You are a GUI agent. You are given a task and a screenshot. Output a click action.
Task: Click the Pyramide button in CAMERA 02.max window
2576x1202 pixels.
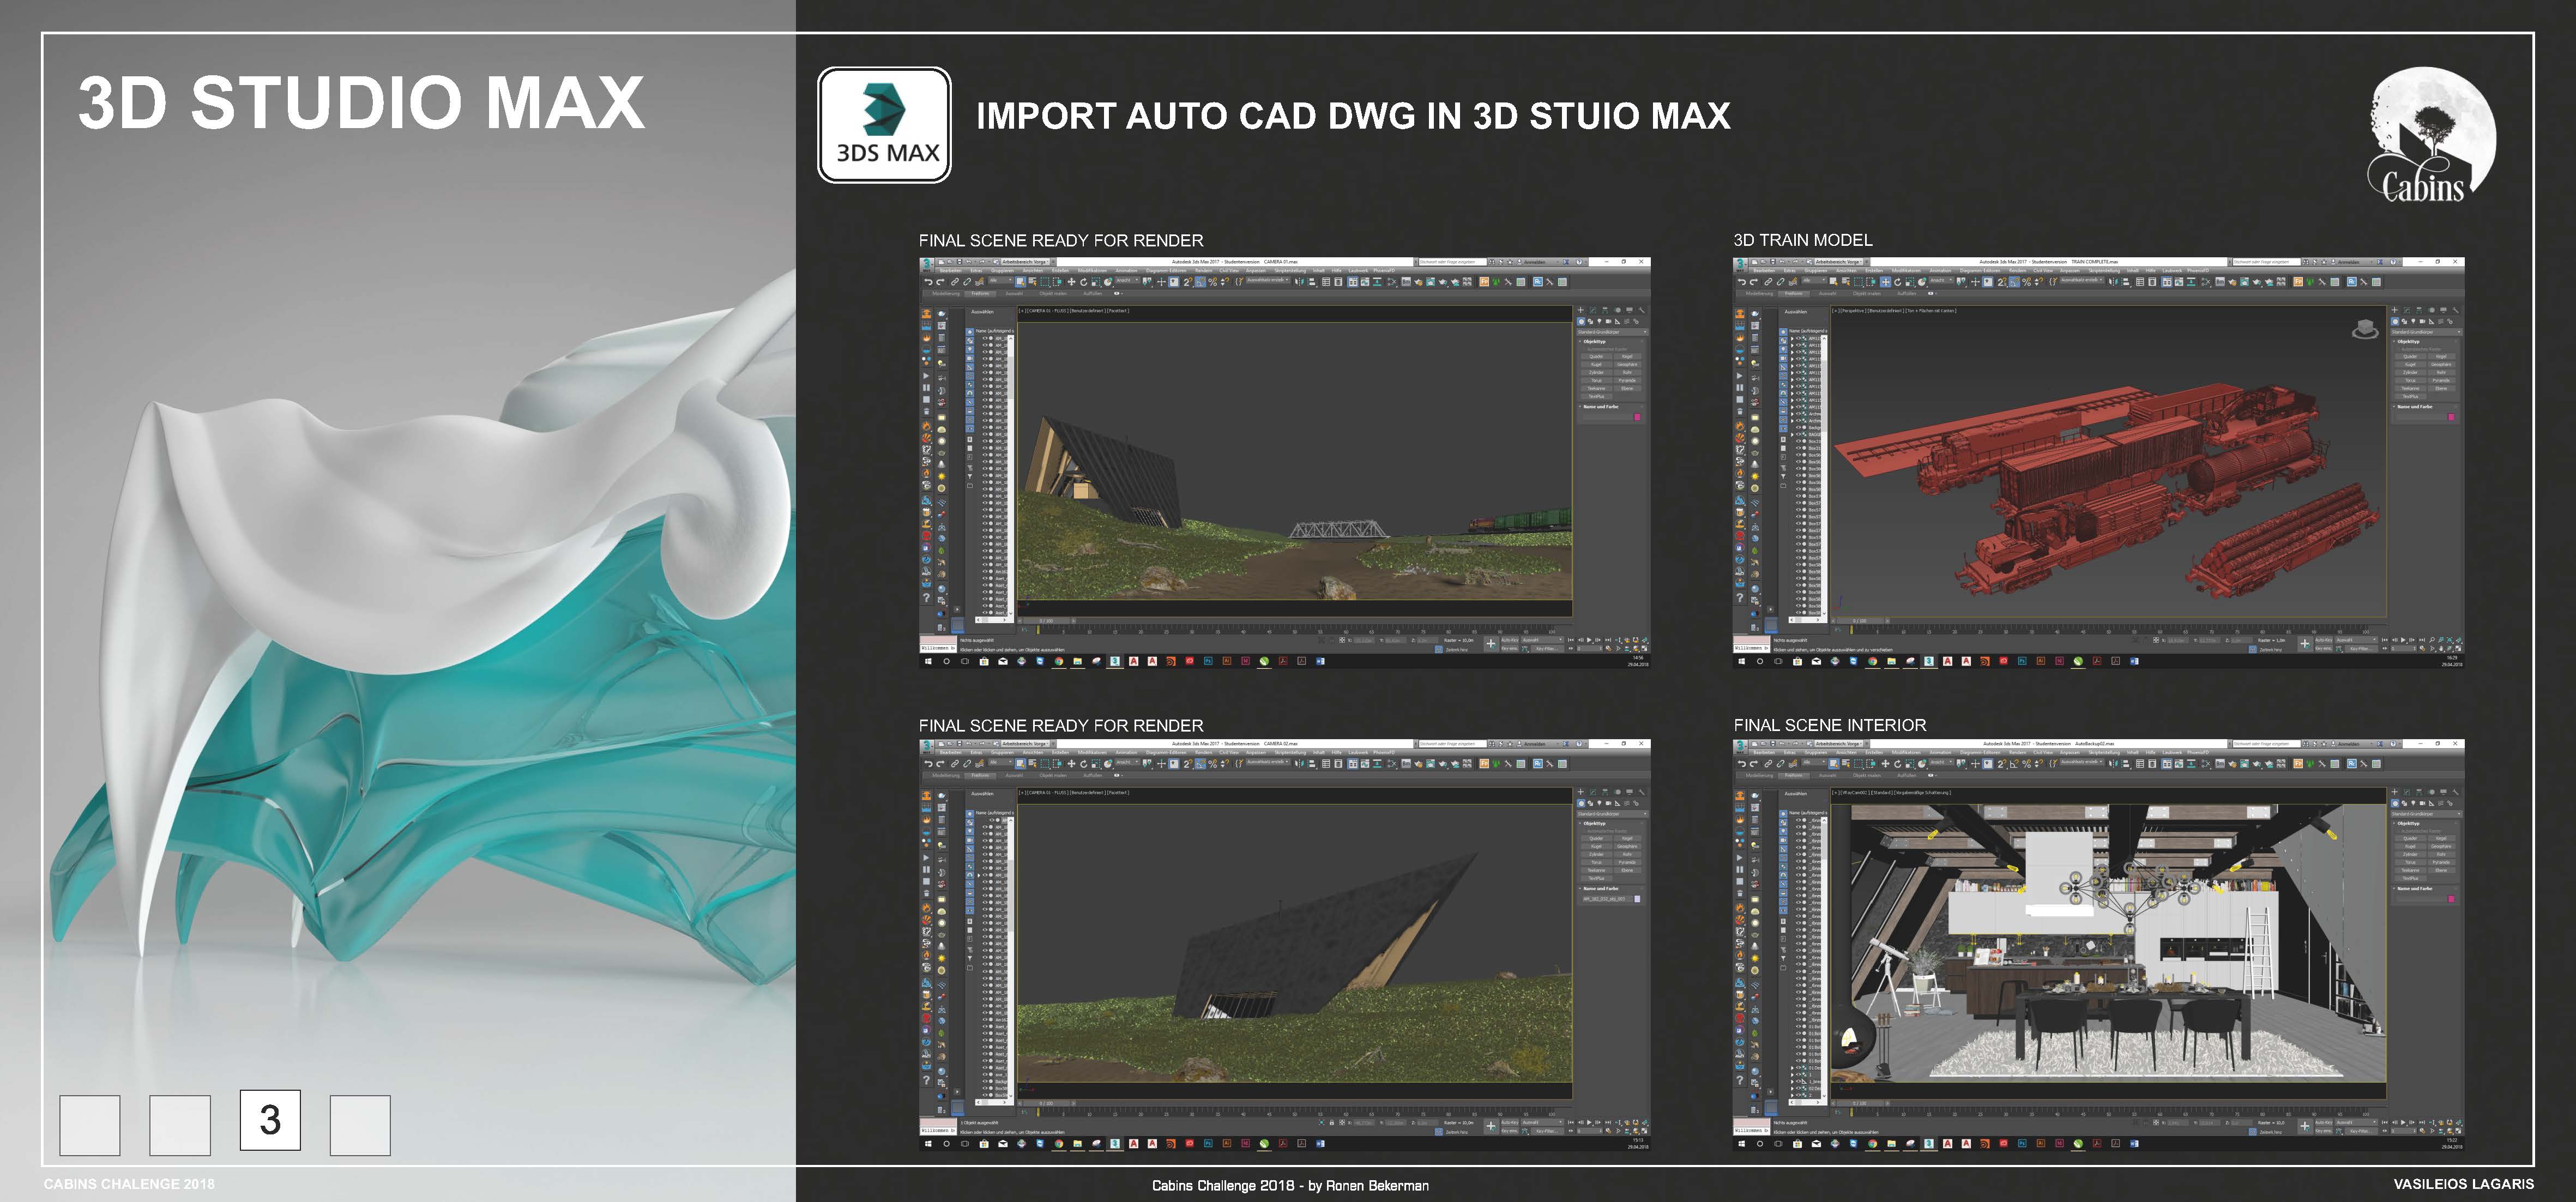1628,863
